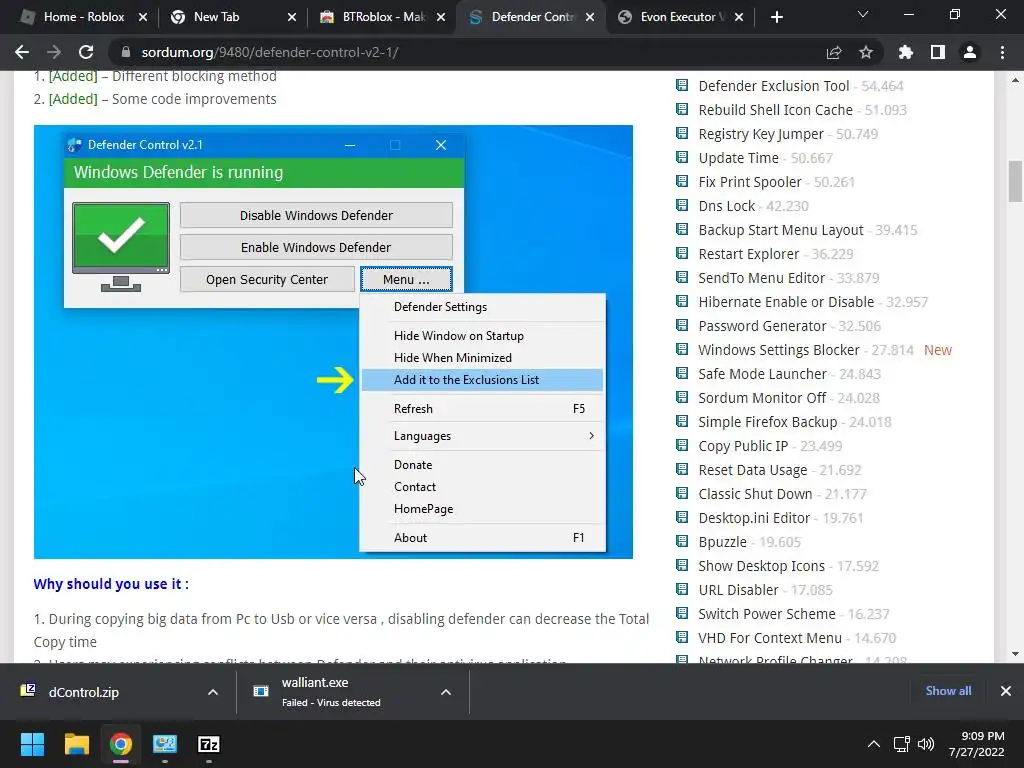
Task: Bookmark this page with the star icon
Action: tap(866, 52)
